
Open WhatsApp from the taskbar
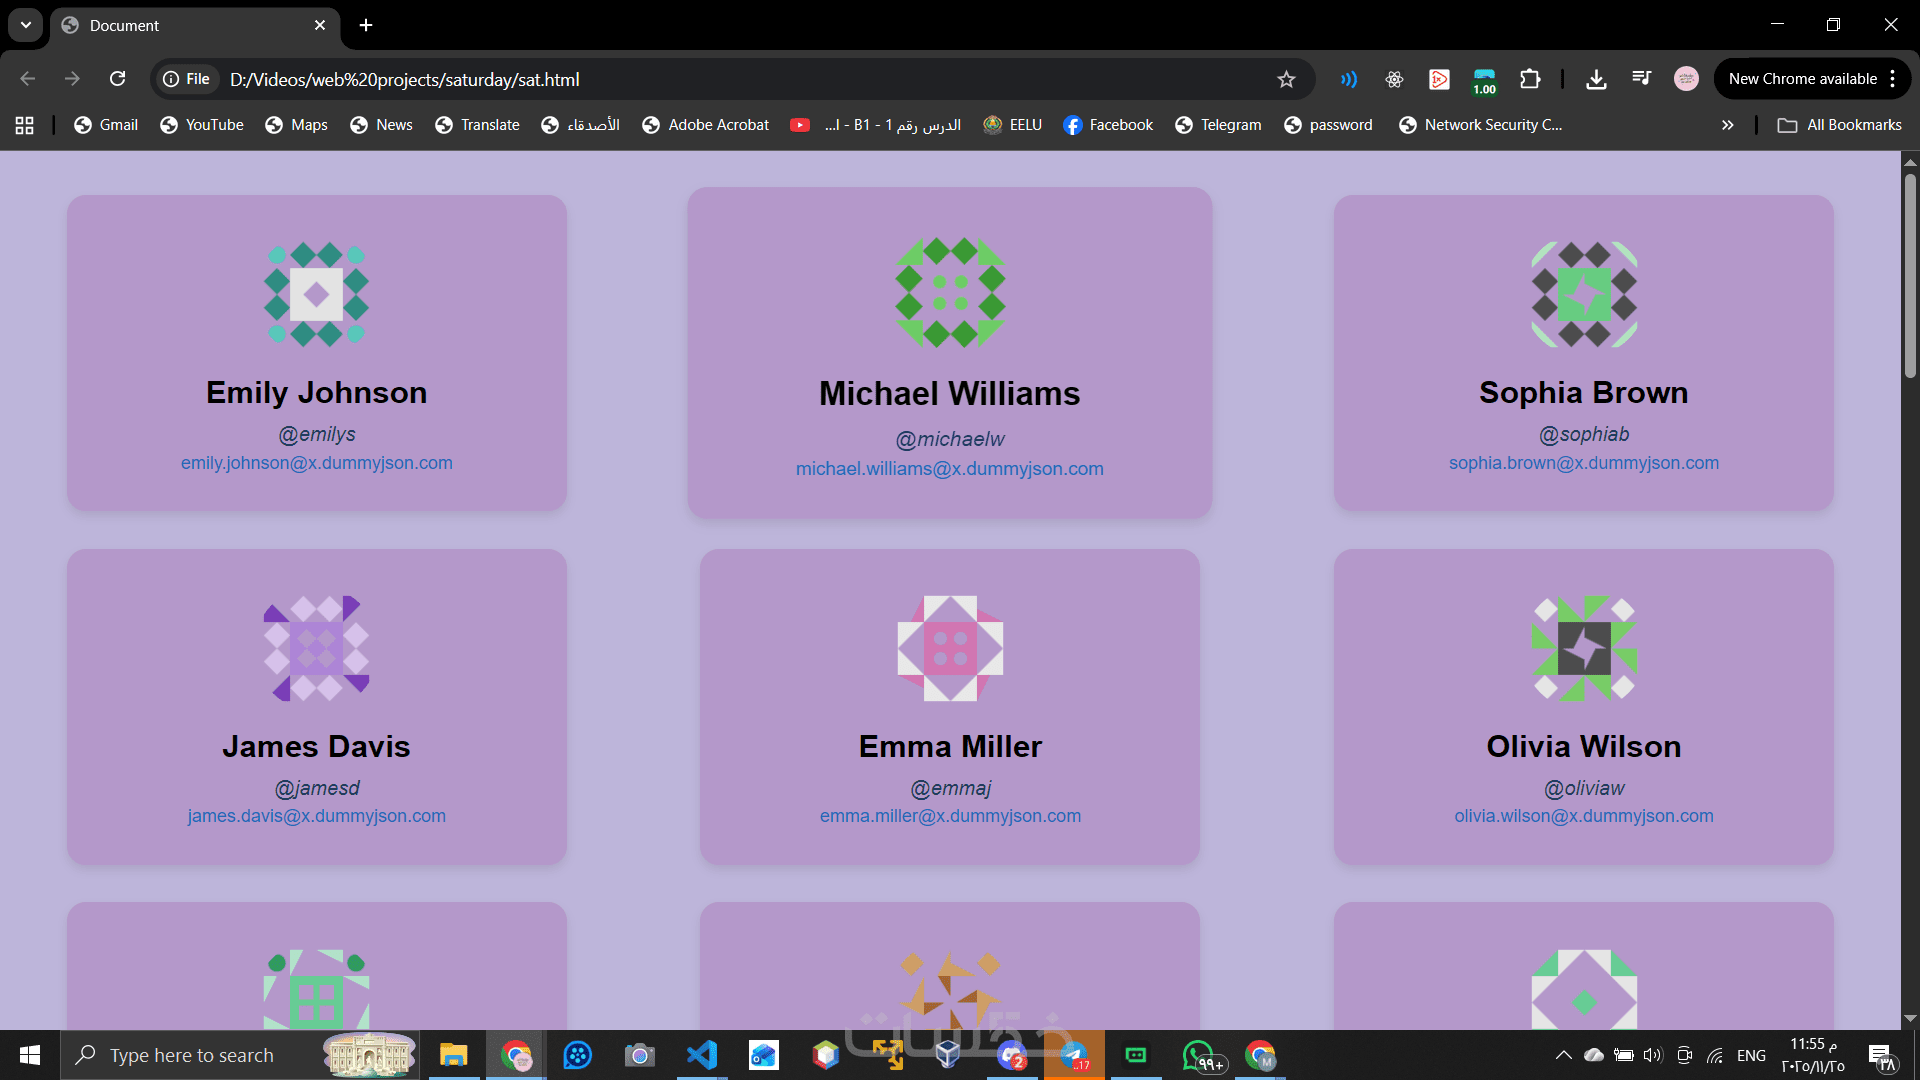pyautogui.click(x=1197, y=1055)
